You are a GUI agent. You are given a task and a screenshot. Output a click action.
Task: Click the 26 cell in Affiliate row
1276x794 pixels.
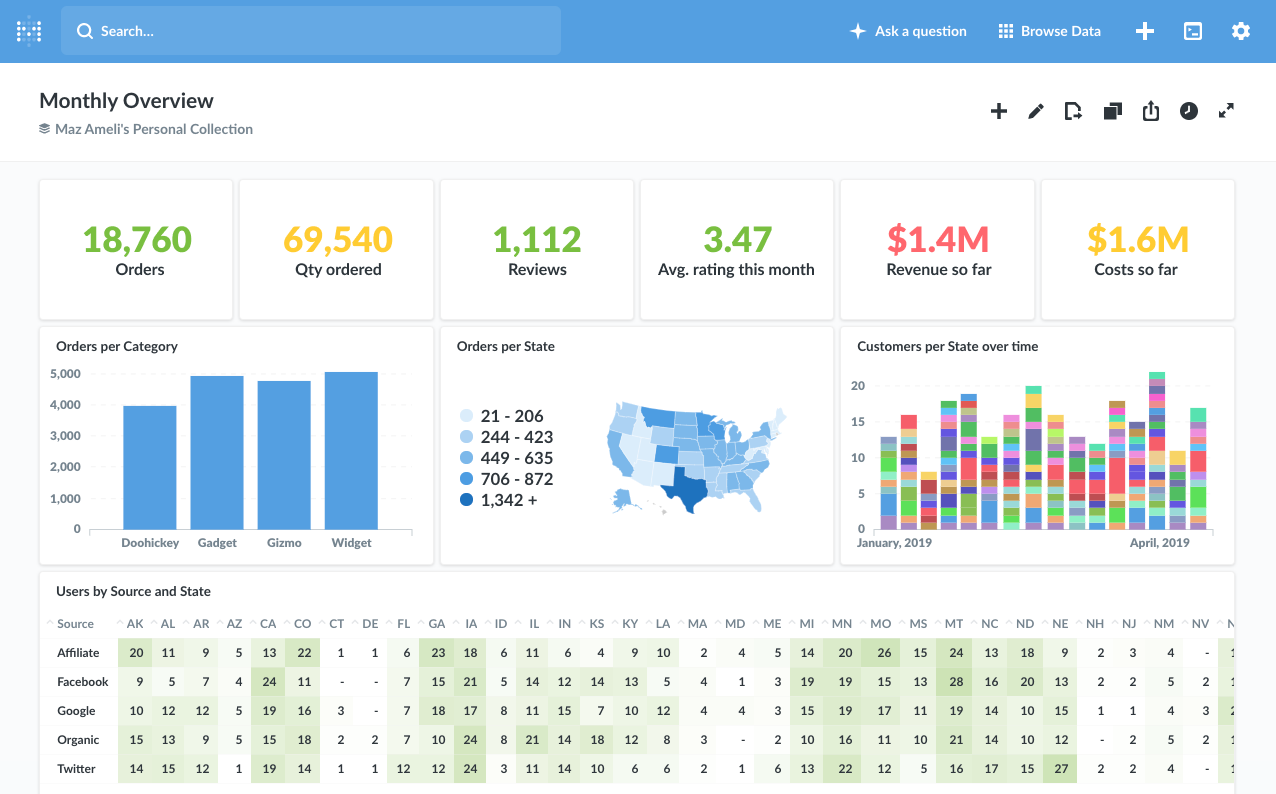coord(883,653)
